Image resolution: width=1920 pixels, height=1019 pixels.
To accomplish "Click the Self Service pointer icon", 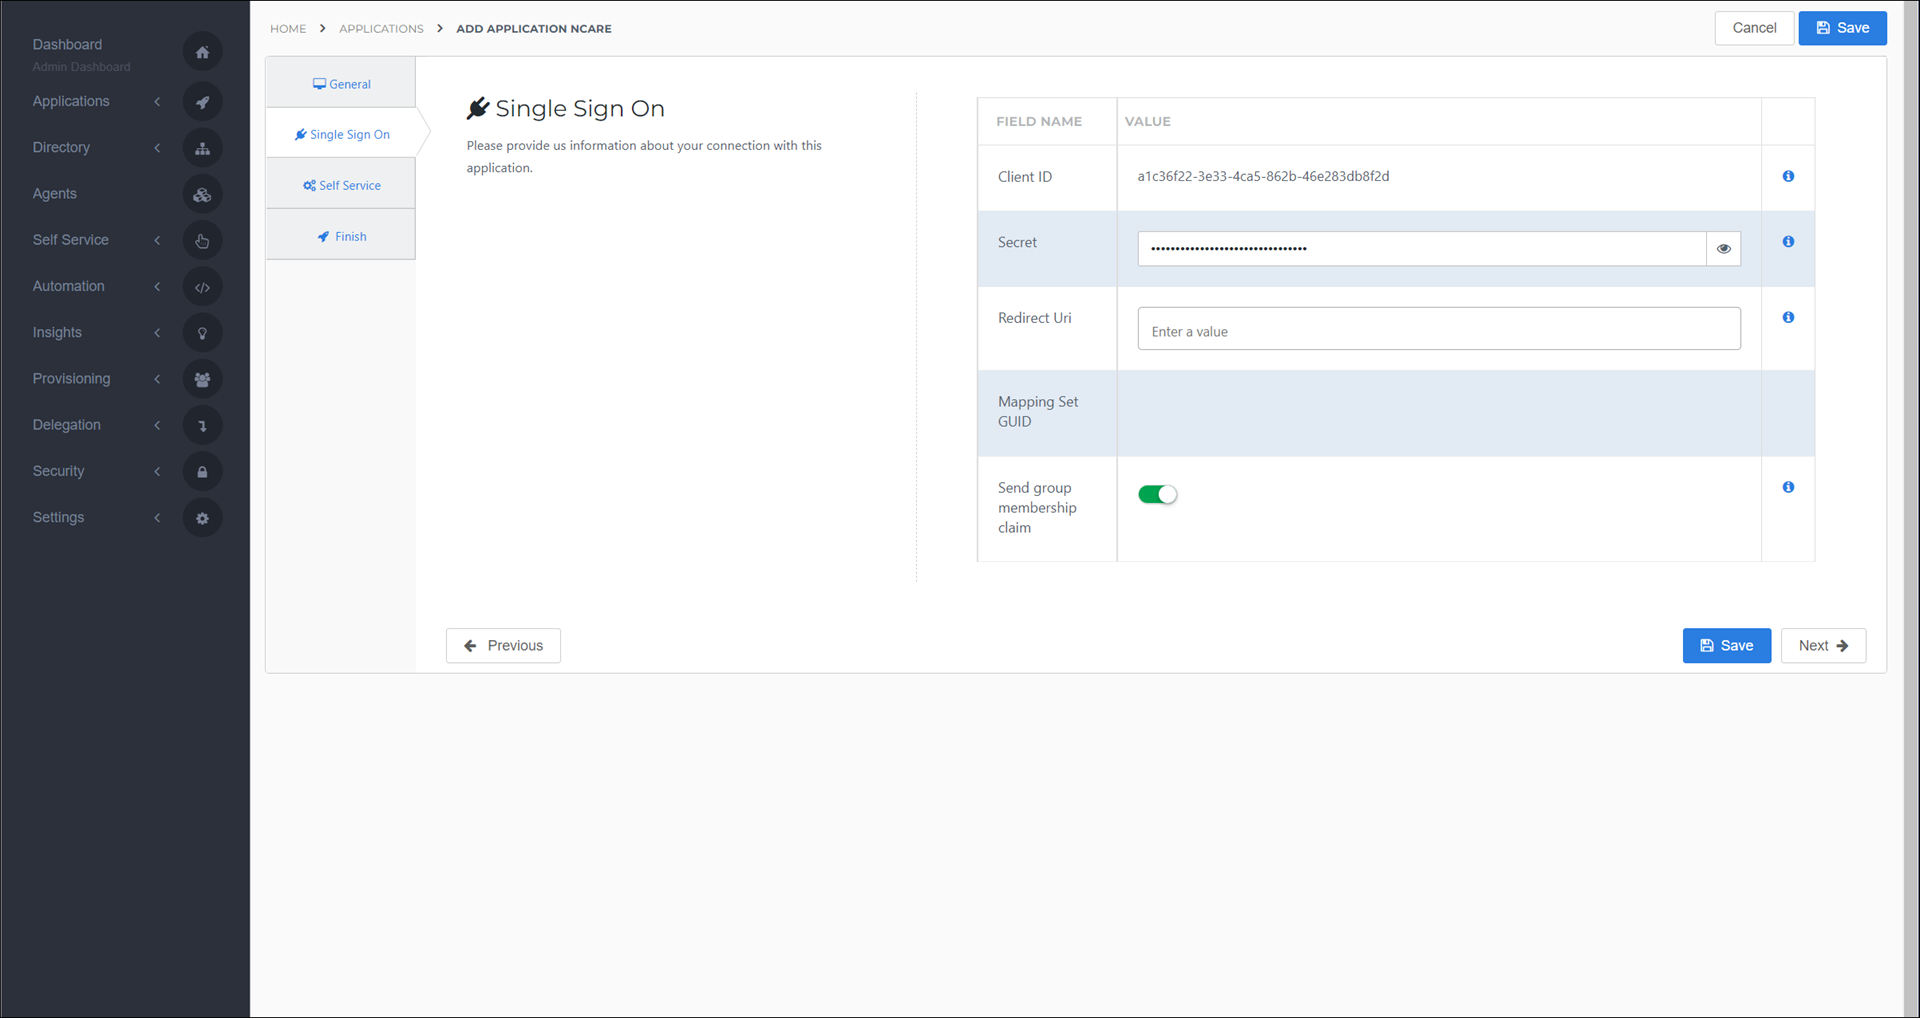I will pyautogui.click(x=202, y=240).
